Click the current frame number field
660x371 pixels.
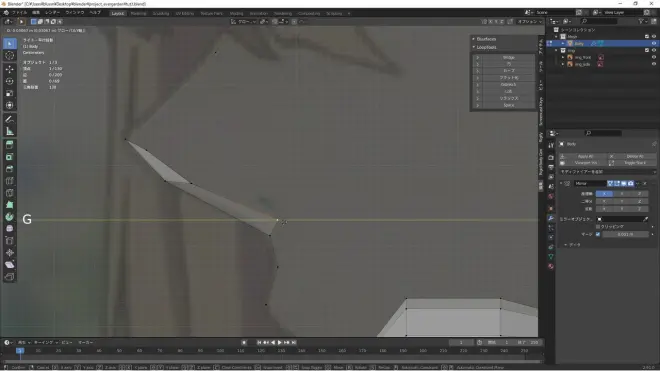point(461,342)
